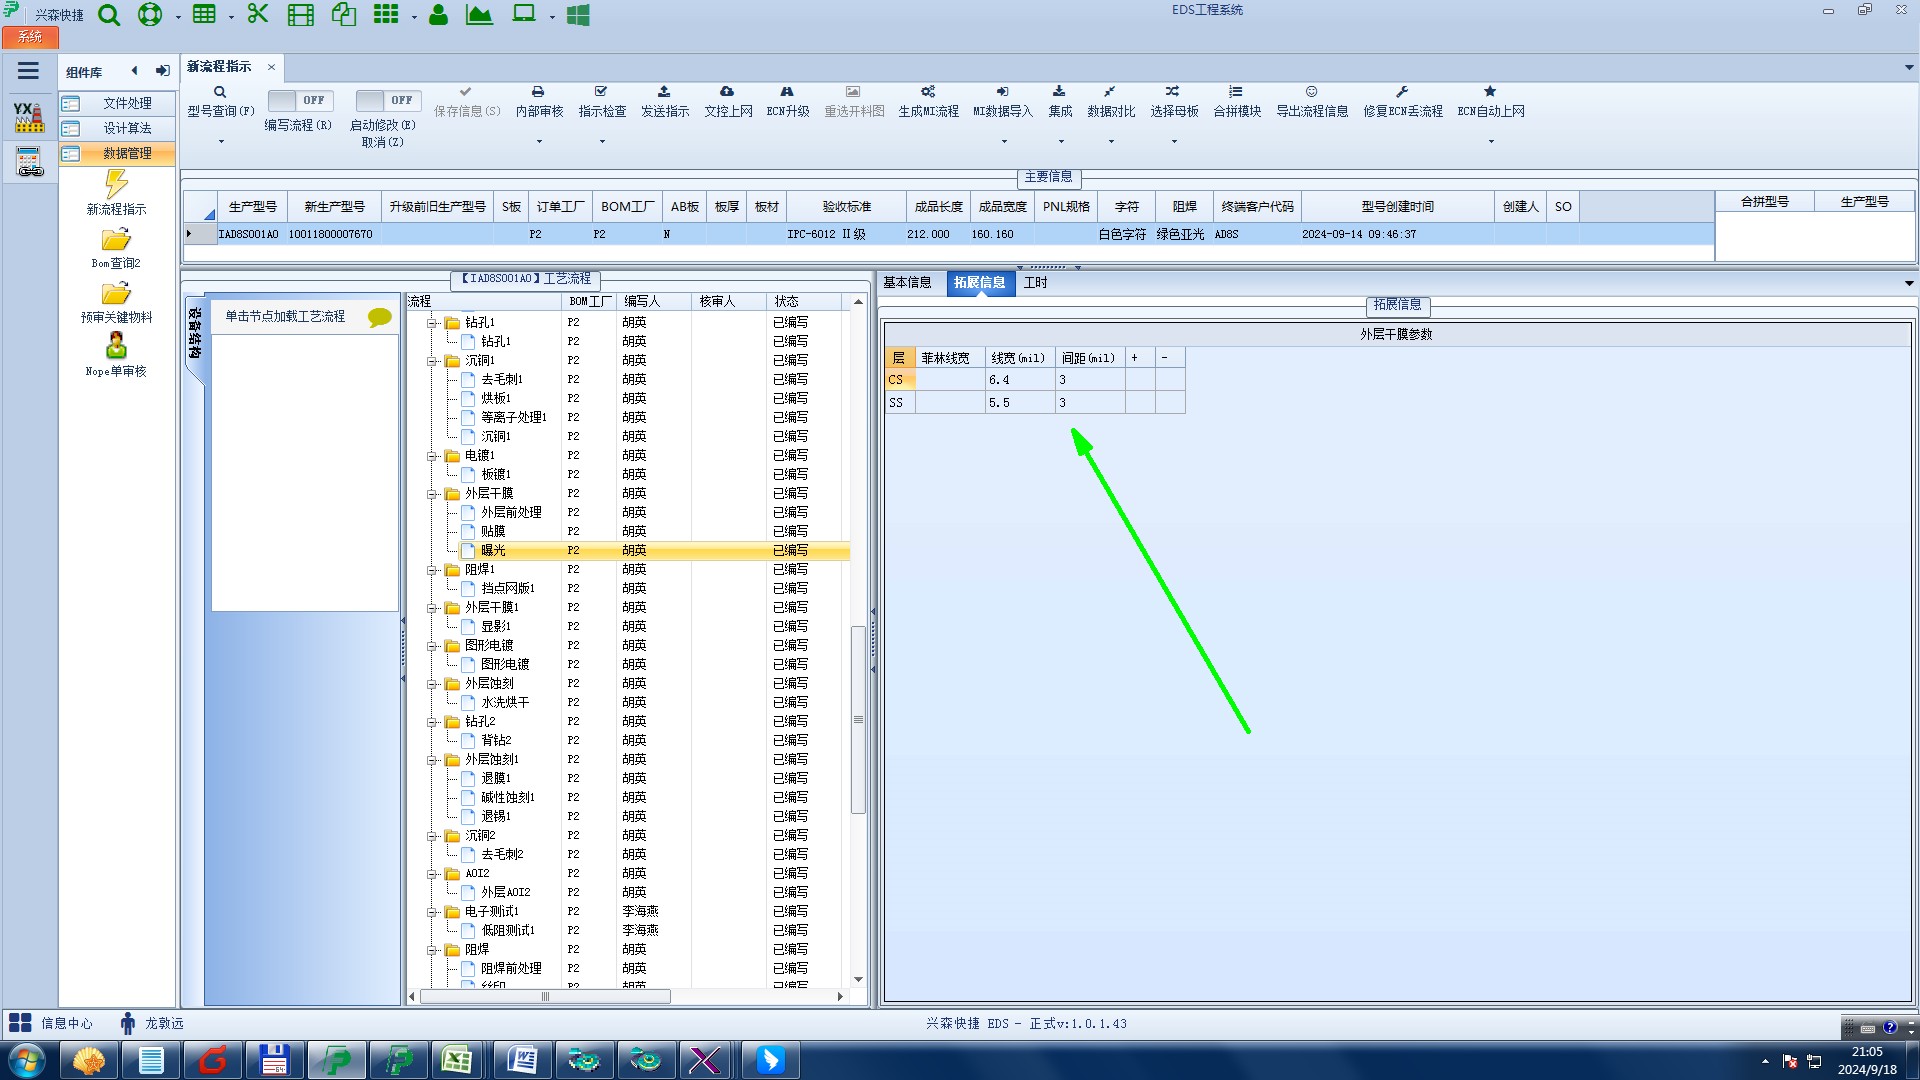Click the 修复ECN丢流程 wrench icon
Viewport: 1920px width, 1080px height.
click(x=1402, y=92)
